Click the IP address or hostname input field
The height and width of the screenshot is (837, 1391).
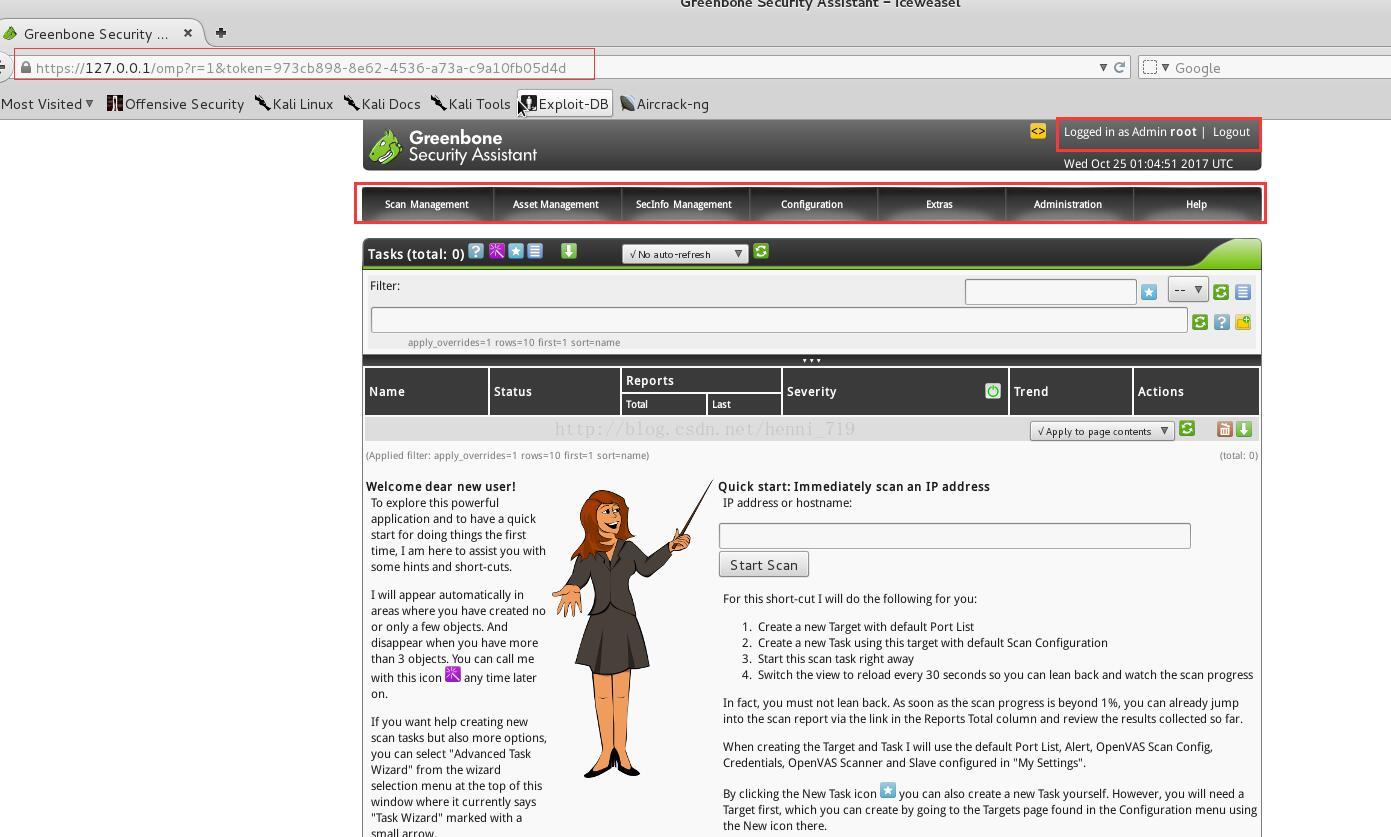pos(955,535)
